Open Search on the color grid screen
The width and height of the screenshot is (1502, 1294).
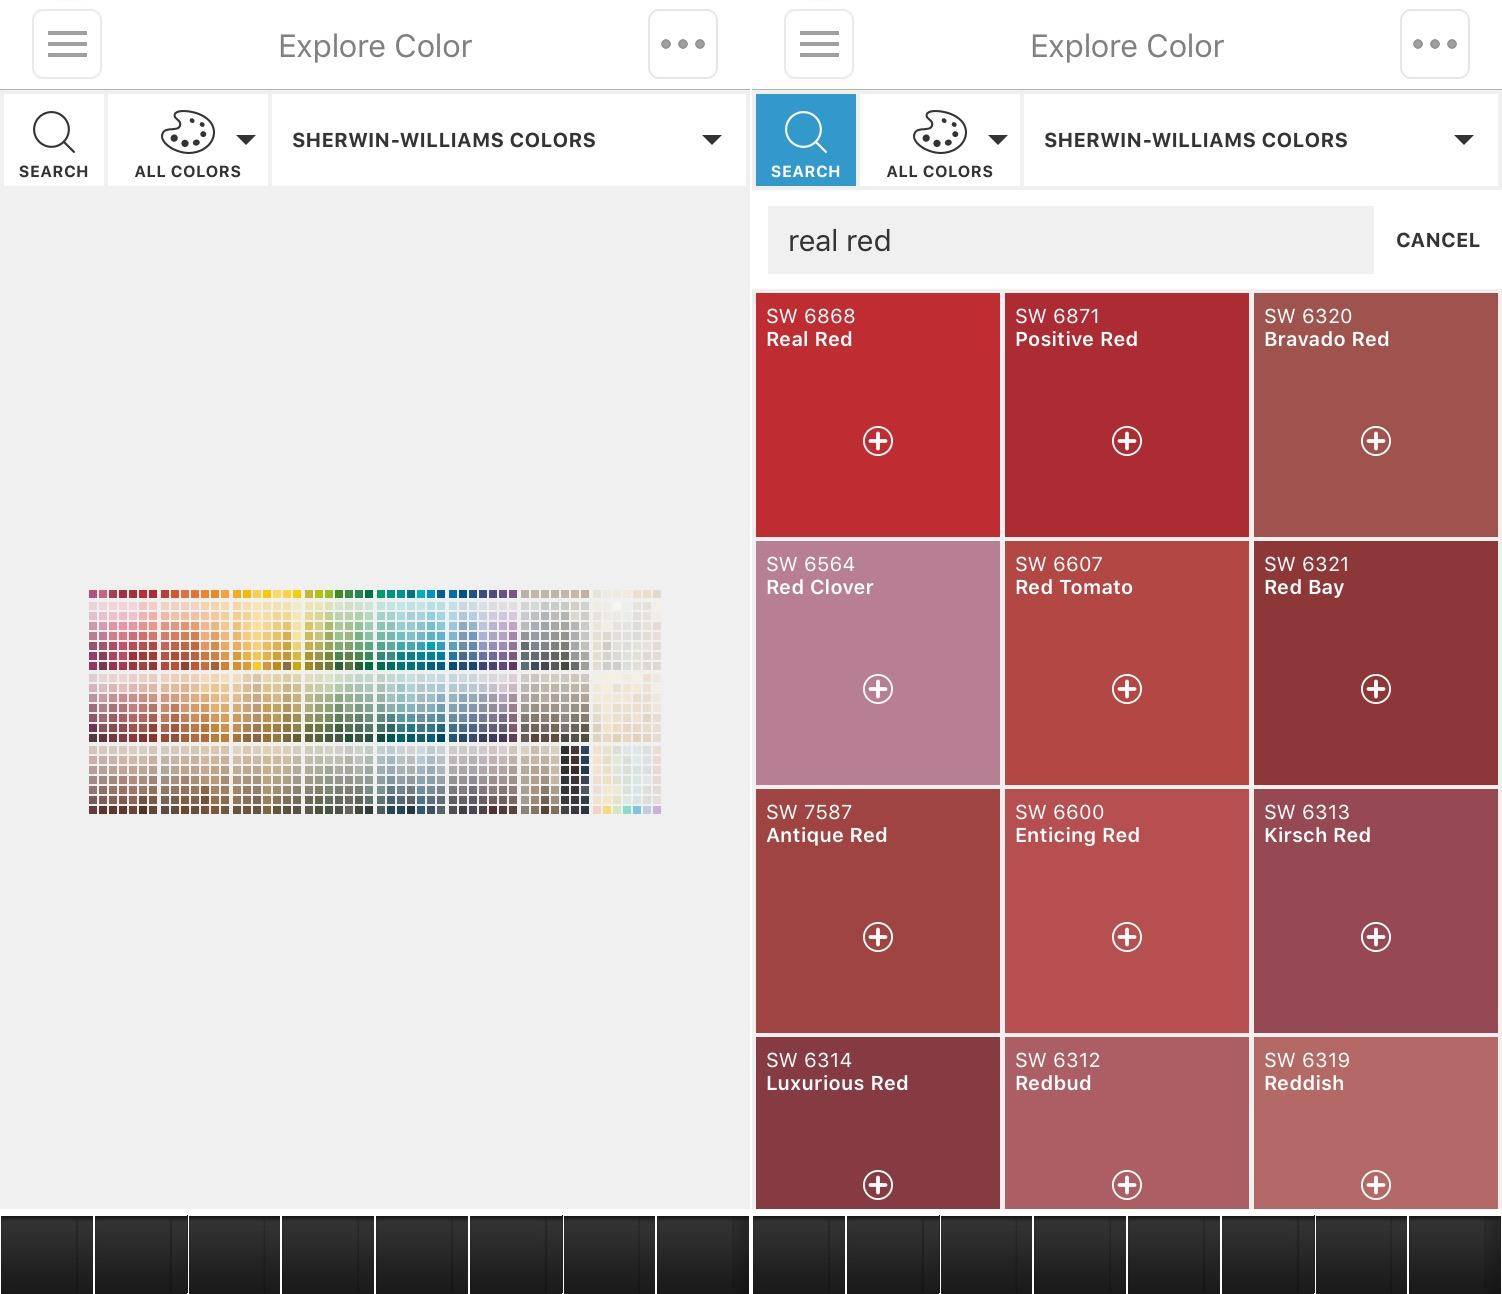pyautogui.click(x=54, y=141)
